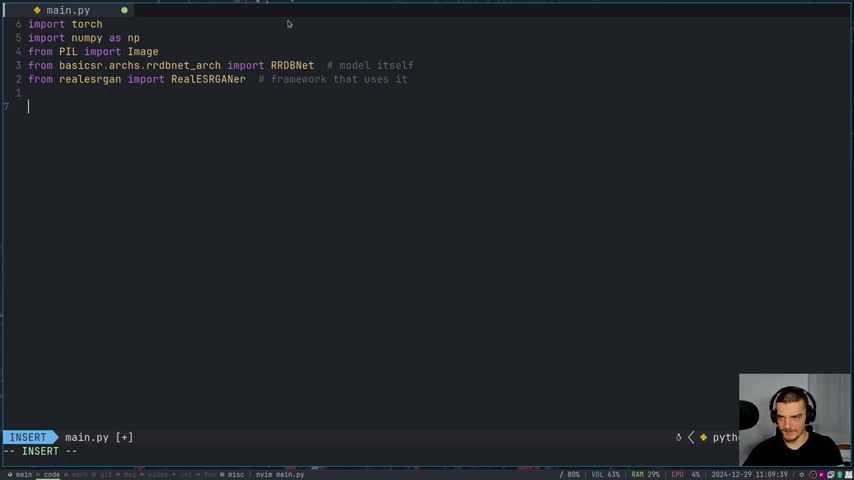
Task: Click the VOL 63% volume indicator
Action: pos(605,475)
